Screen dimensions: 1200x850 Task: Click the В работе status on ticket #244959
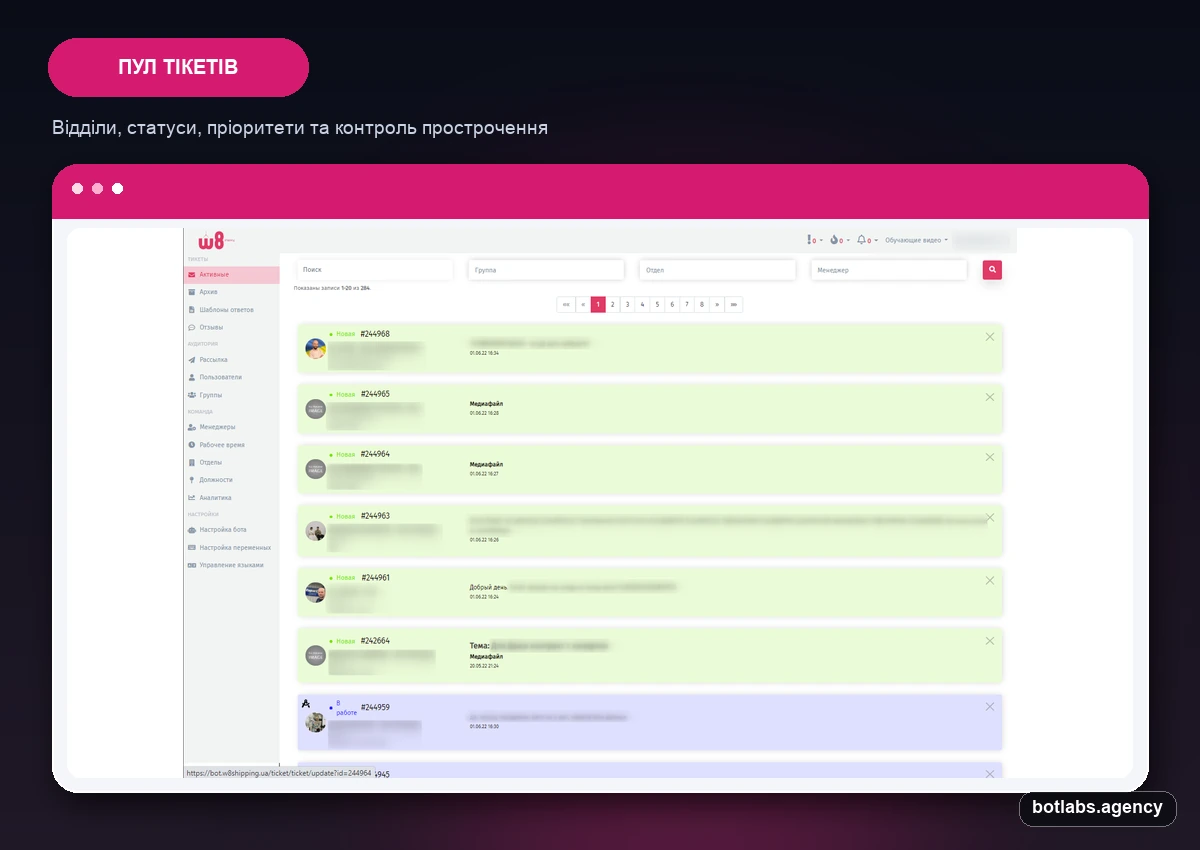(x=345, y=708)
